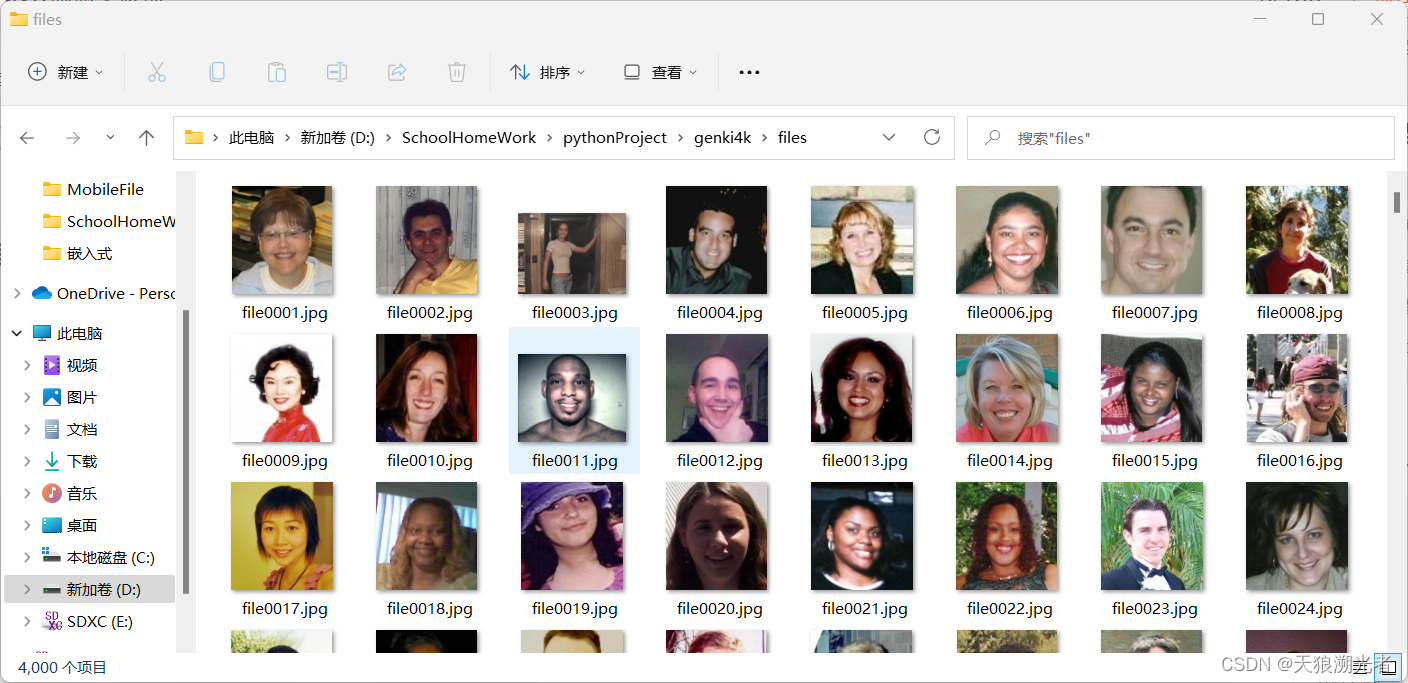Viewport: 1408px width, 683px height.
Task: Select thumbnail file0017.jpg
Action: tap(282, 536)
